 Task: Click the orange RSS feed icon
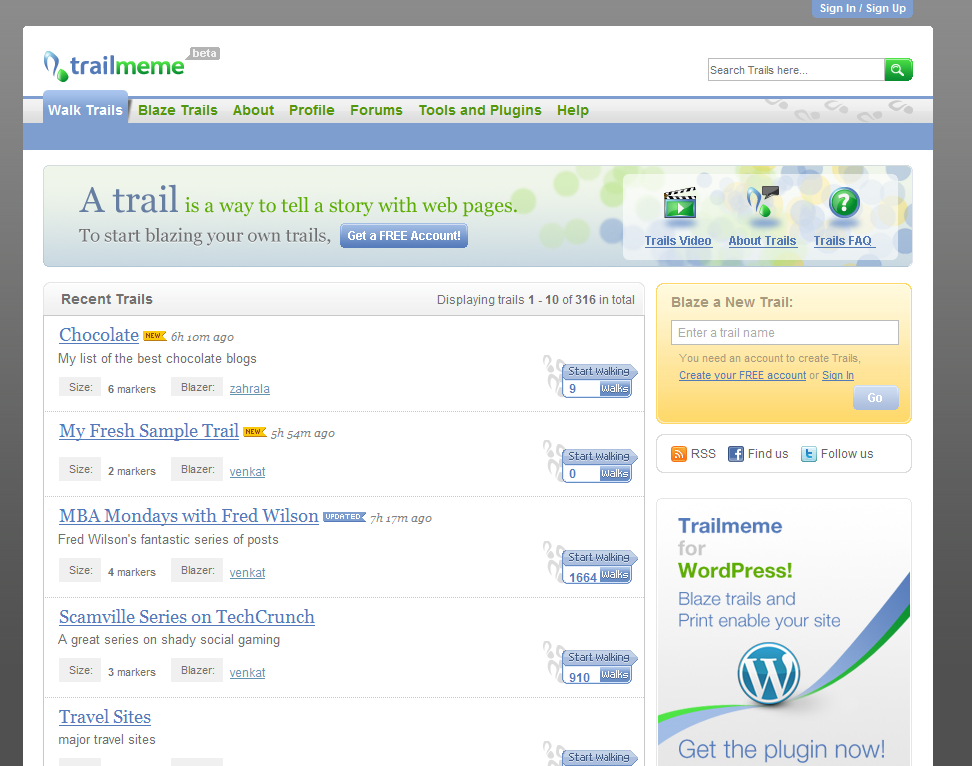point(679,454)
